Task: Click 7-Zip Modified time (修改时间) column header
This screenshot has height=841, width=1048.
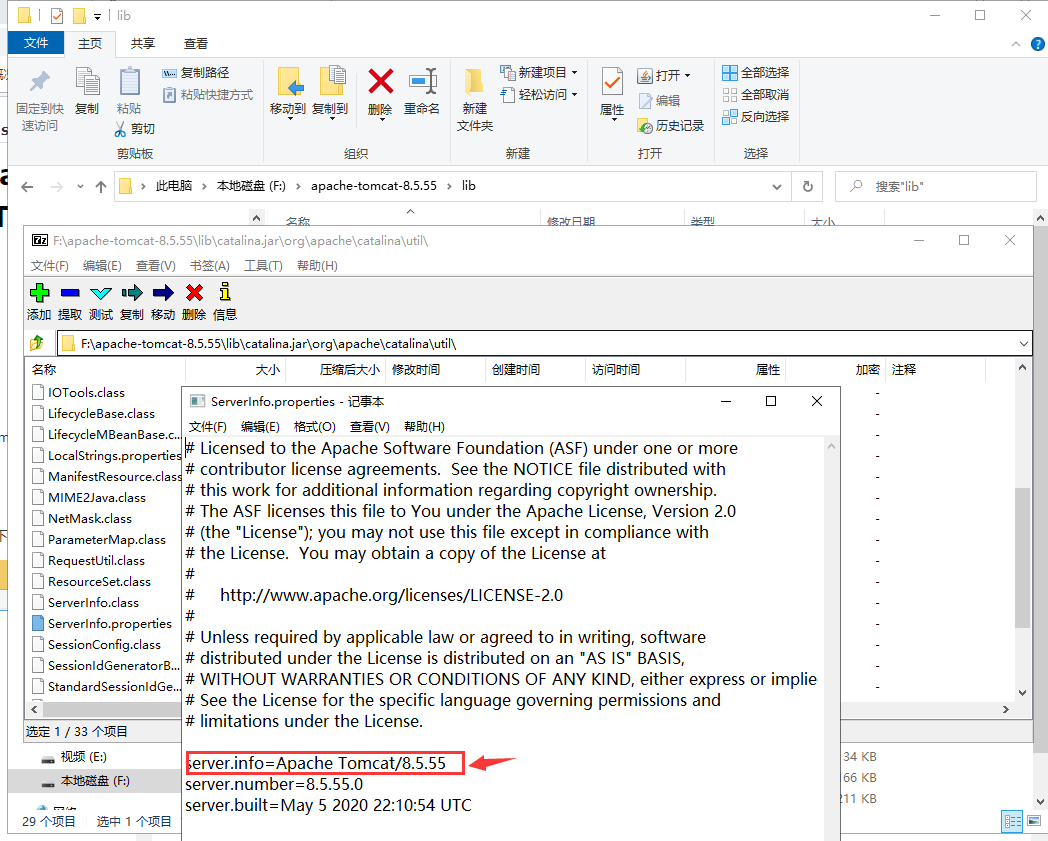Action: [x=436, y=370]
